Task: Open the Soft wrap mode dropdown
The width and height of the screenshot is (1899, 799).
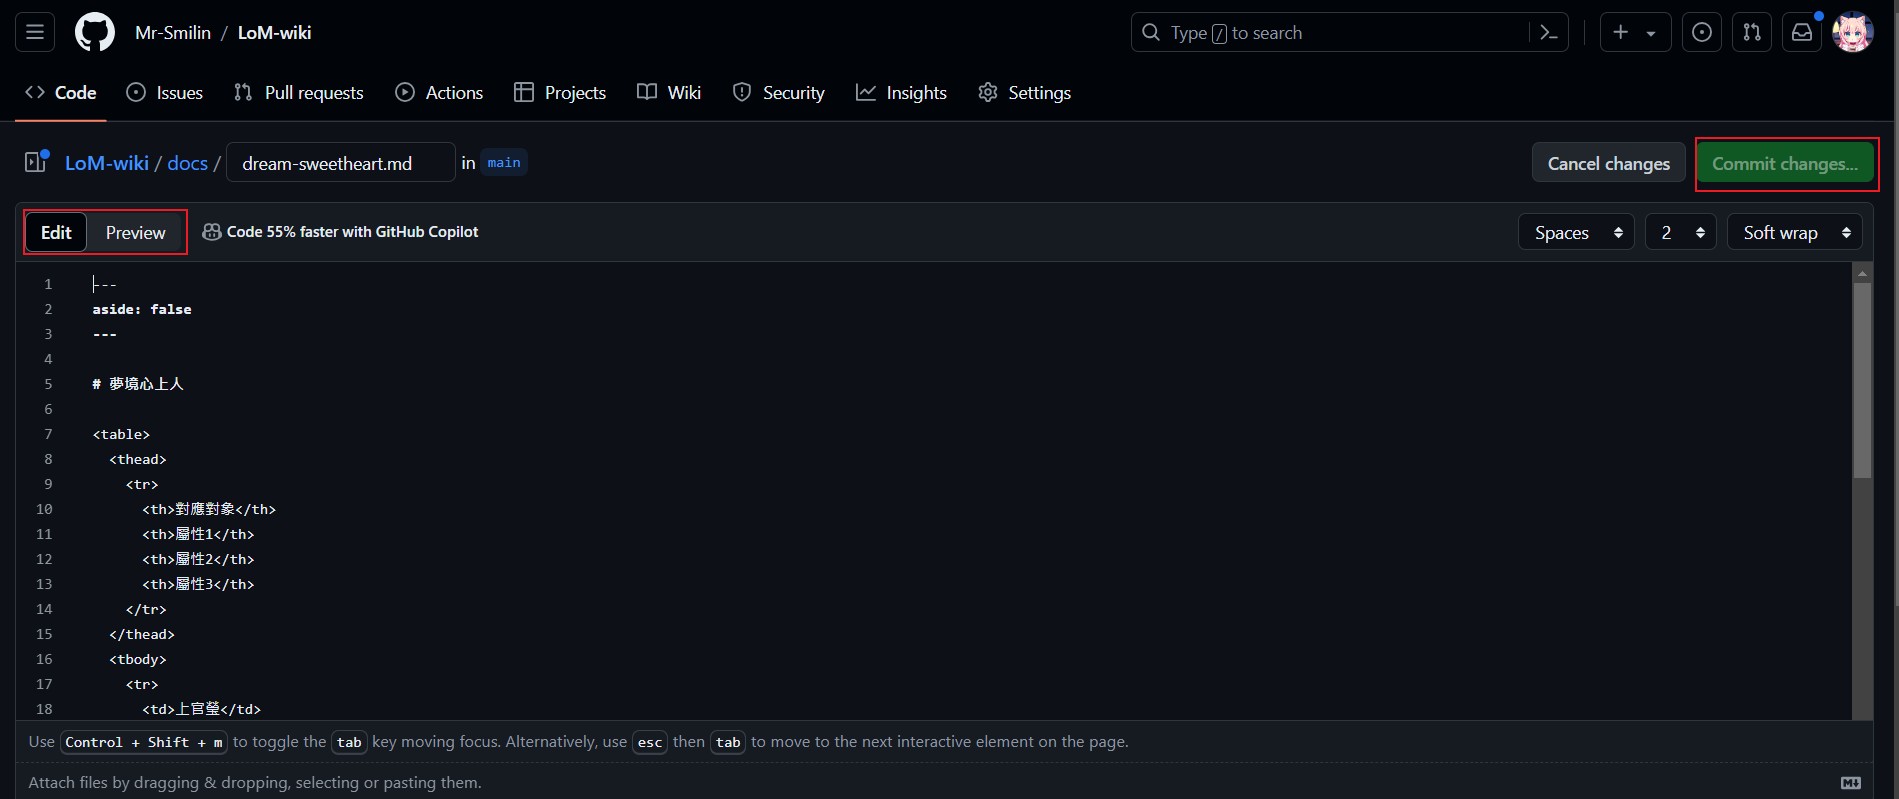Action: click(x=1794, y=232)
